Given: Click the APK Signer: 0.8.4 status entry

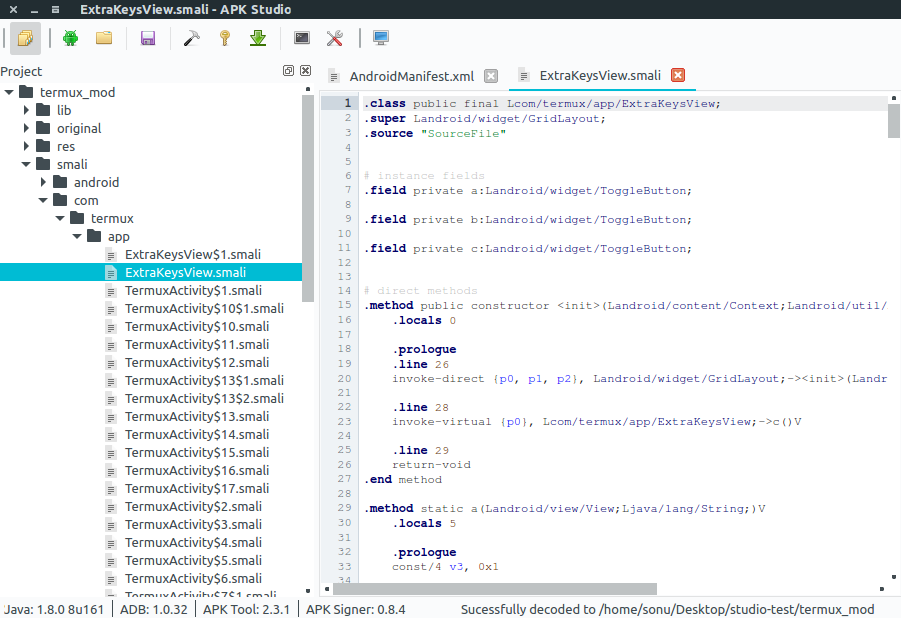Looking at the screenshot, I should [x=355, y=609].
